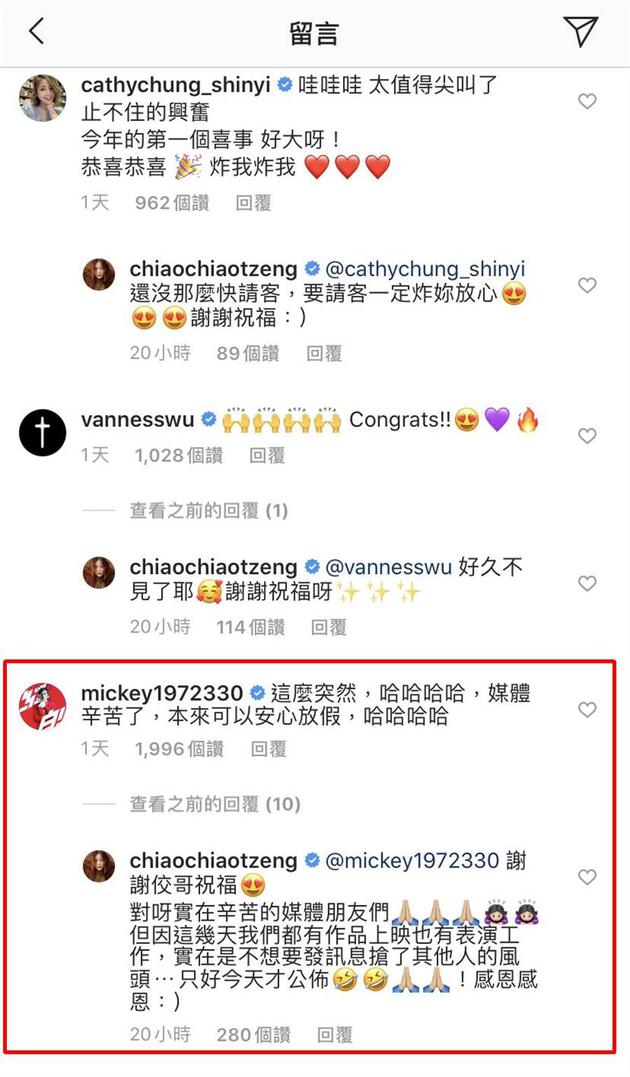The height and width of the screenshot is (1077, 630).
Task: Open vannesswu's black cross avatar
Action: [43, 433]
